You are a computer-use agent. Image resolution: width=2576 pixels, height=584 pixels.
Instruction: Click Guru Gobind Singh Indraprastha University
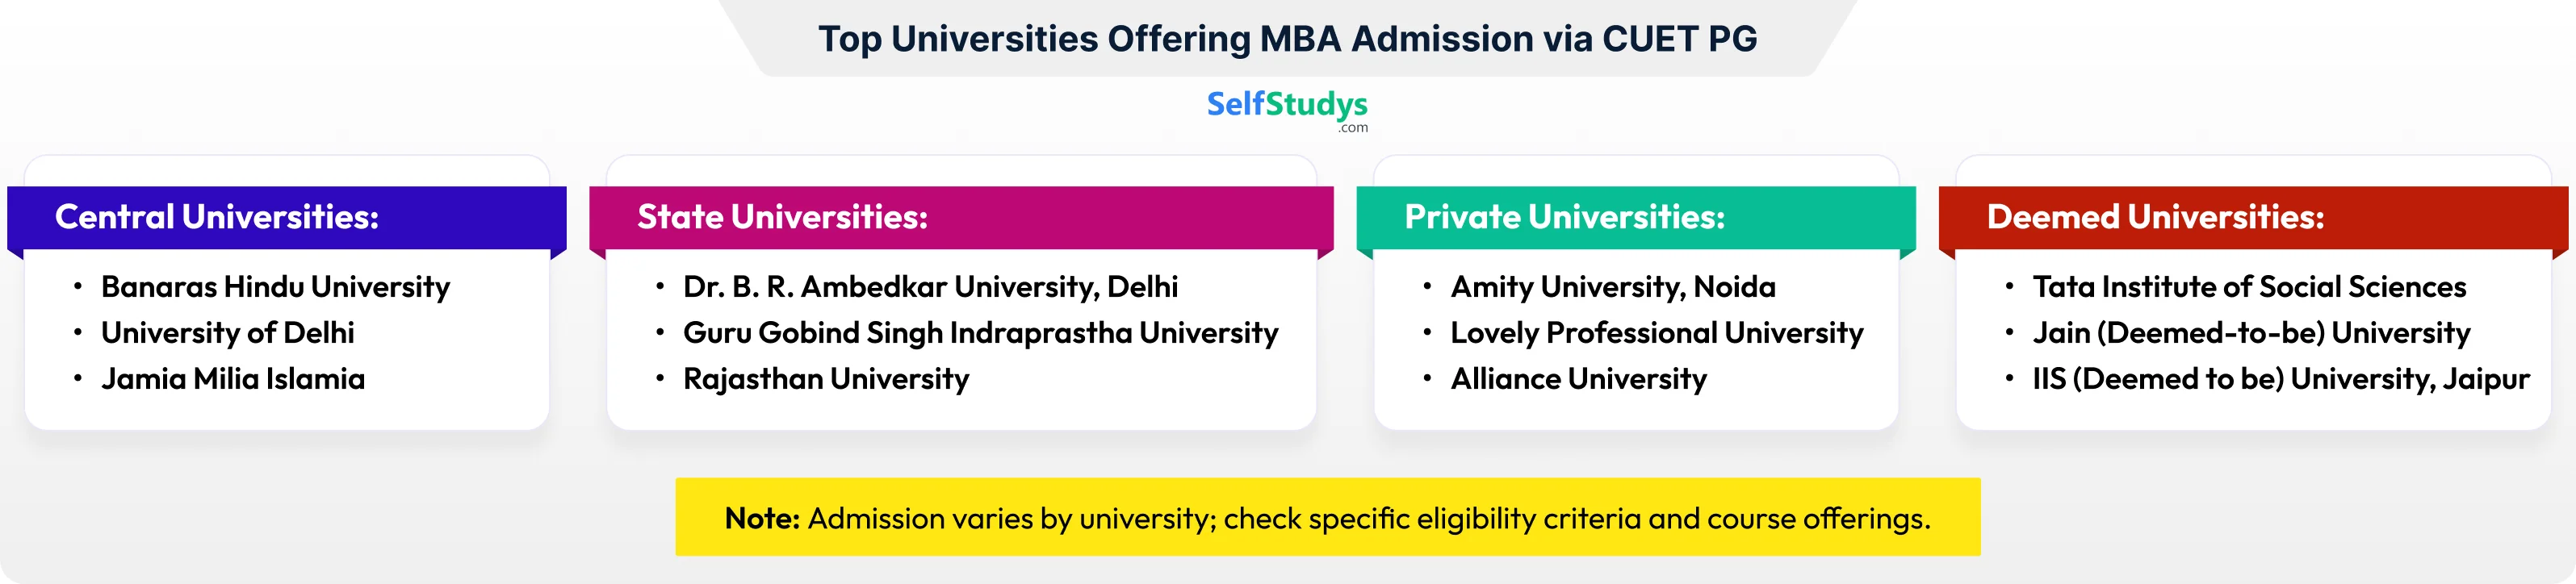coord(980,333)
